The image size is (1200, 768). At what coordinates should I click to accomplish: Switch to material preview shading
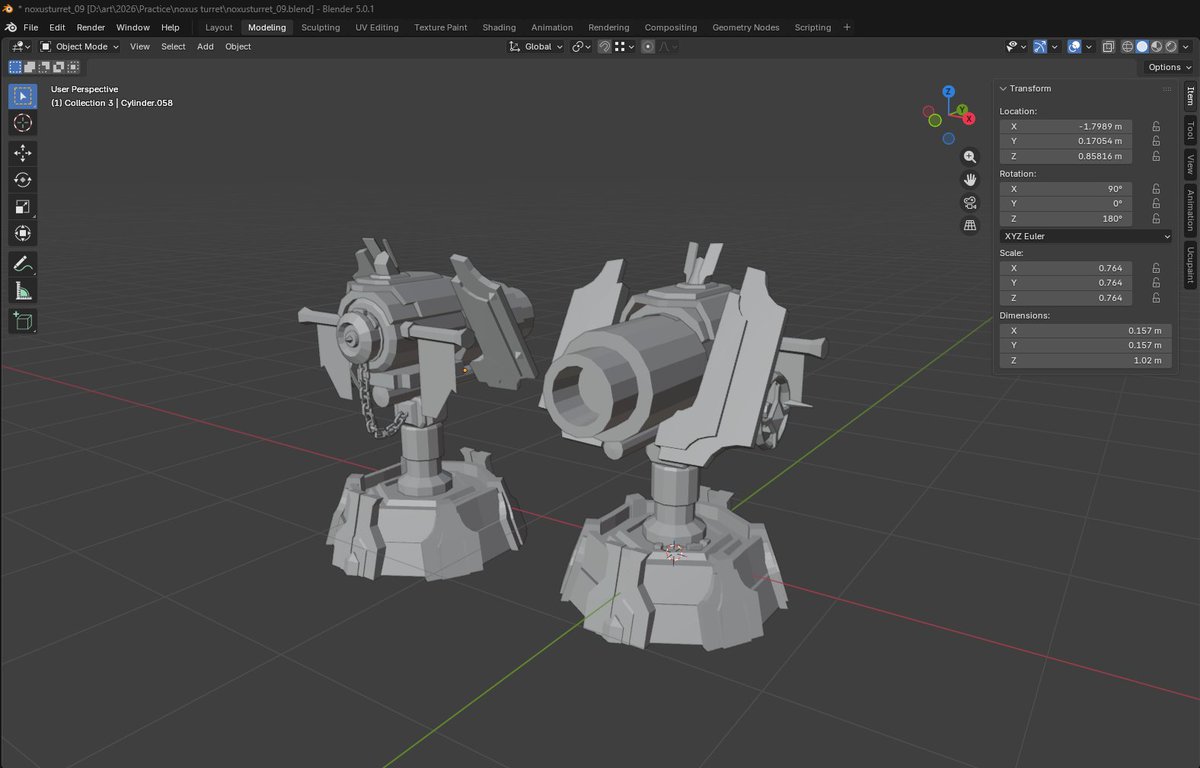click(1156, 46)
